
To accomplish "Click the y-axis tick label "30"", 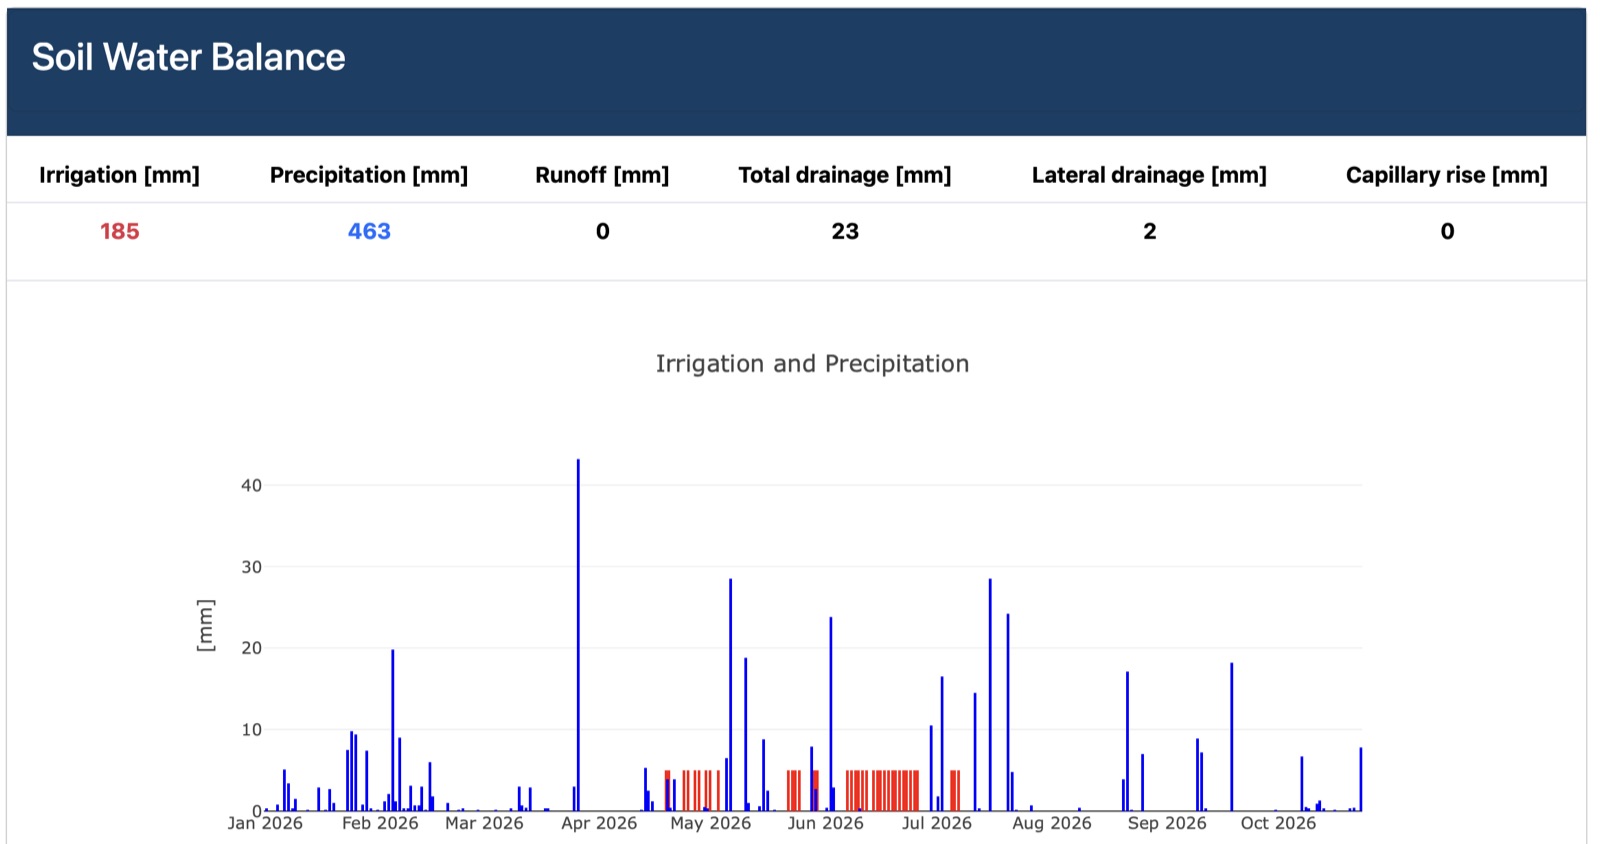I will [251, 567].
